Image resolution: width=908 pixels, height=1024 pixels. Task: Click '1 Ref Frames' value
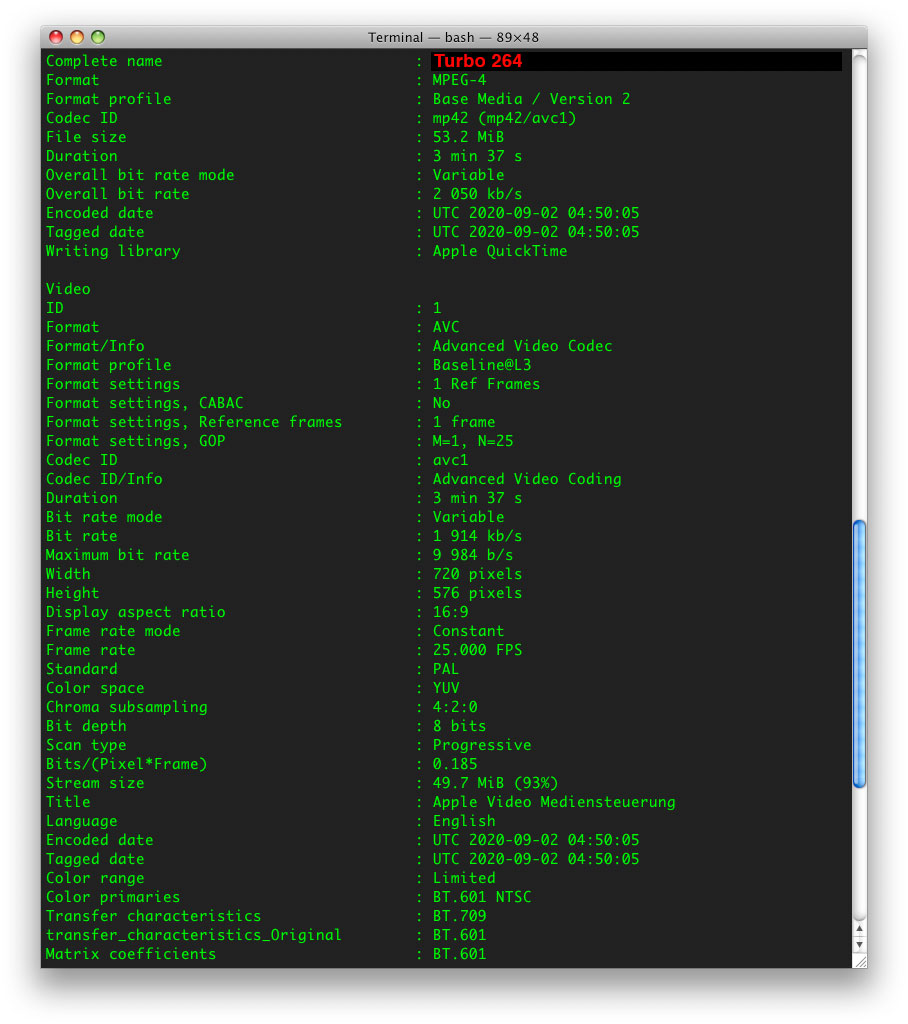[x=487, y=383]
